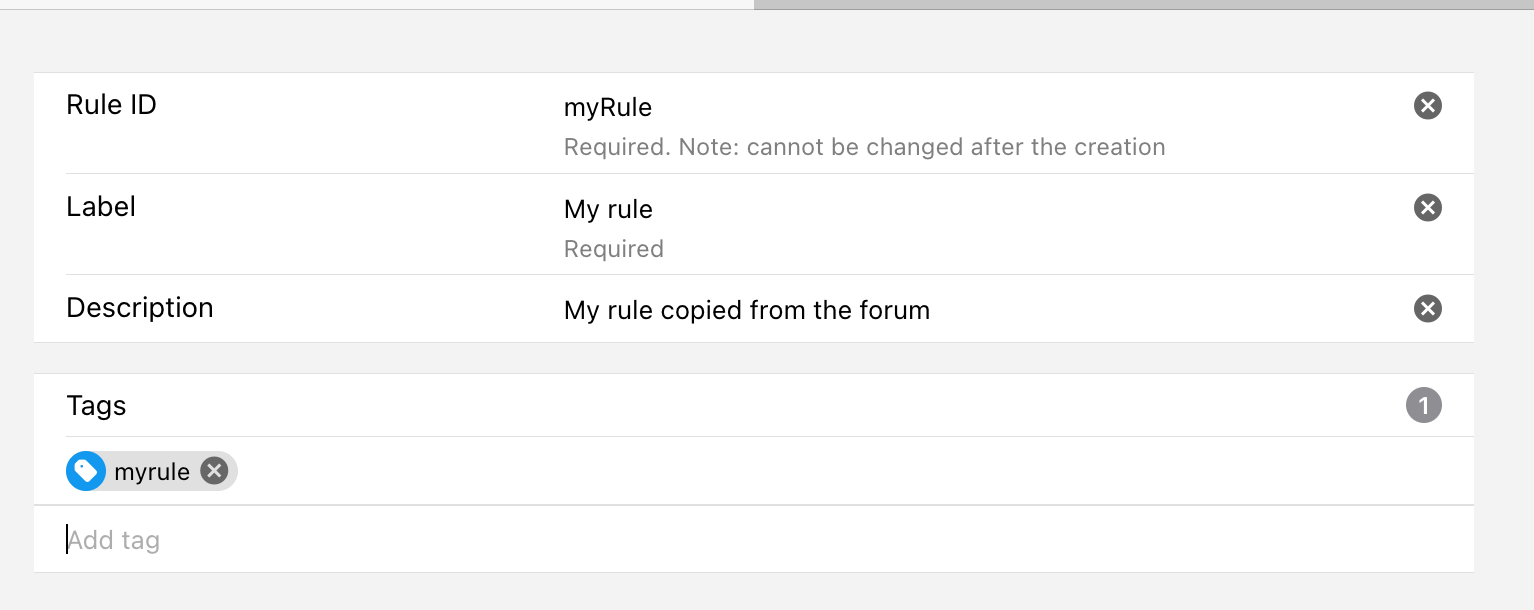Click the Tags section header

tap(97, 406)
